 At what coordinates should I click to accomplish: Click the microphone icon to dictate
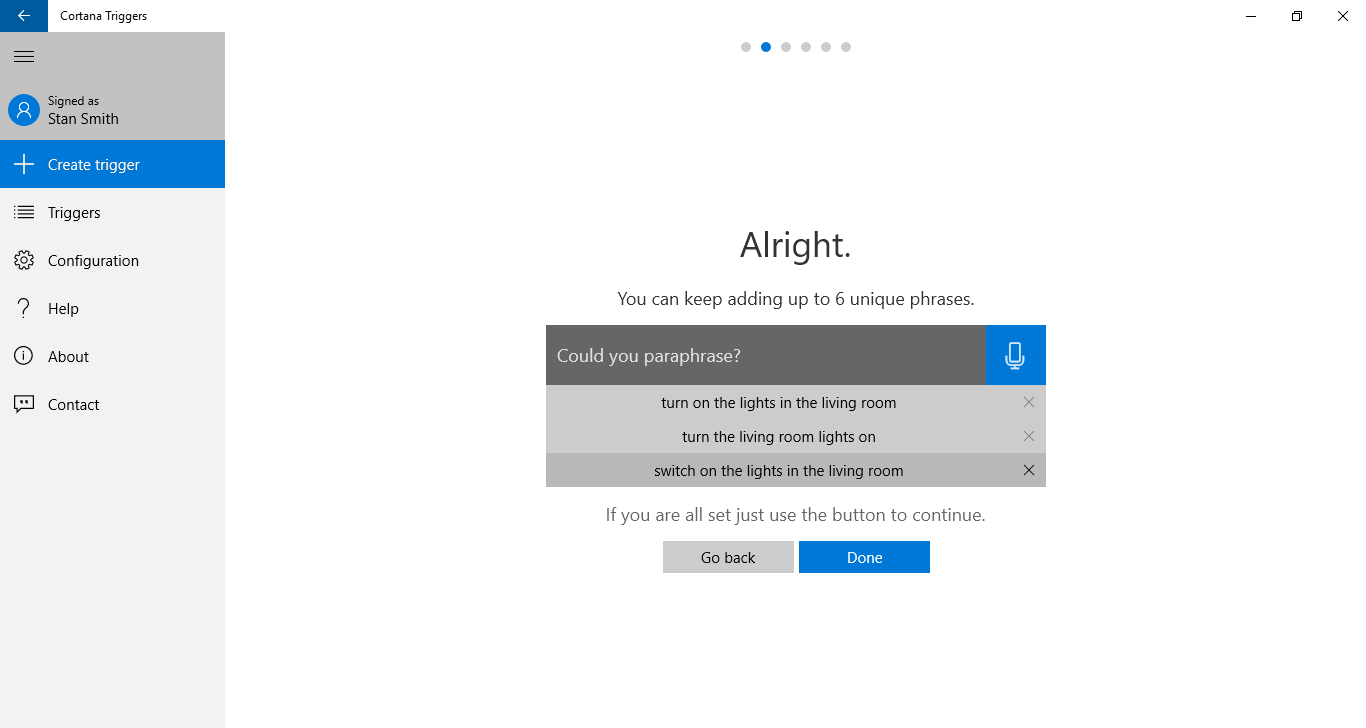point(1015,355)
